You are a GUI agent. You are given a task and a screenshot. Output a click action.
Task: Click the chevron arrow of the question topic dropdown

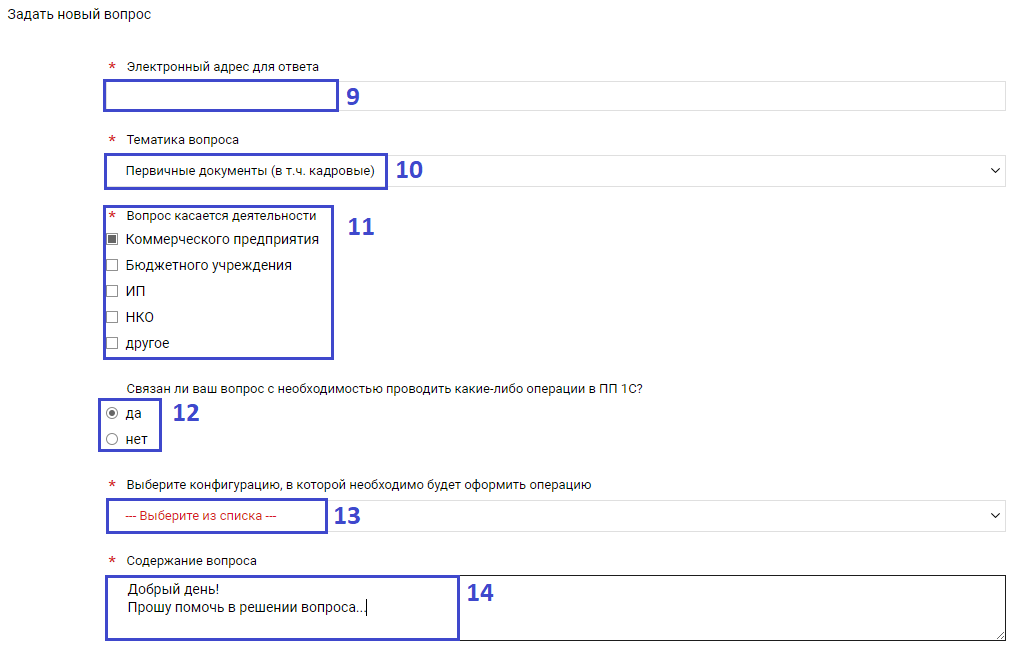point(995,170)
